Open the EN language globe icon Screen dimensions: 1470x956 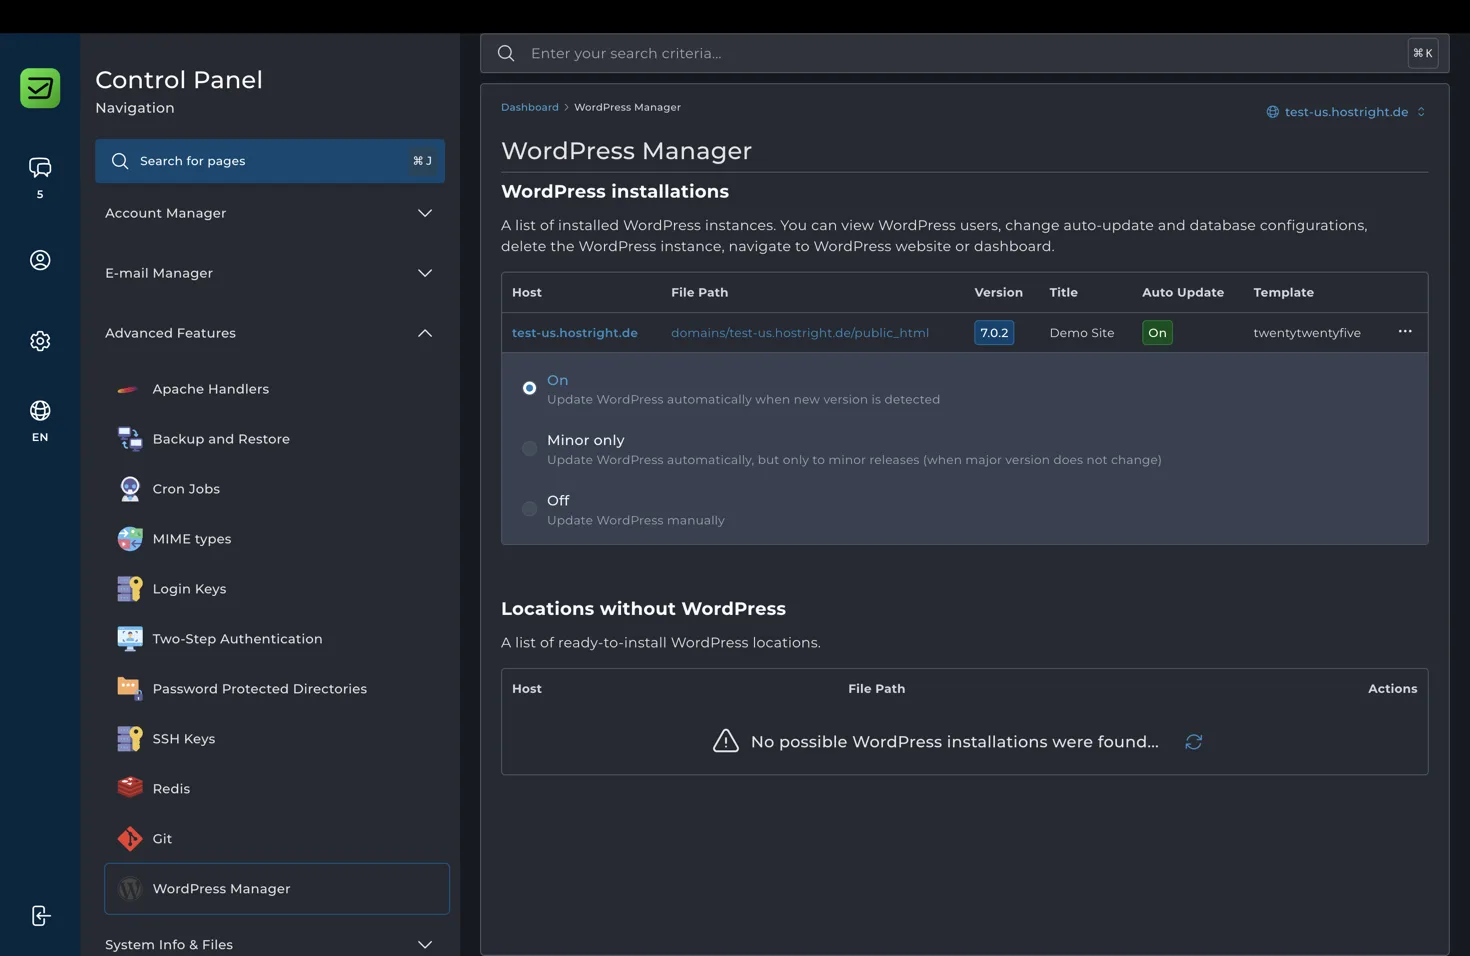[x=40, y=411]
